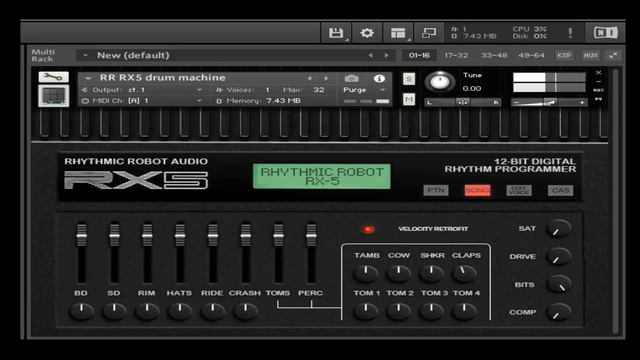Screen dimensions: 640x360
Task: Open the instrument info icon
Action: tap(379, 78)
